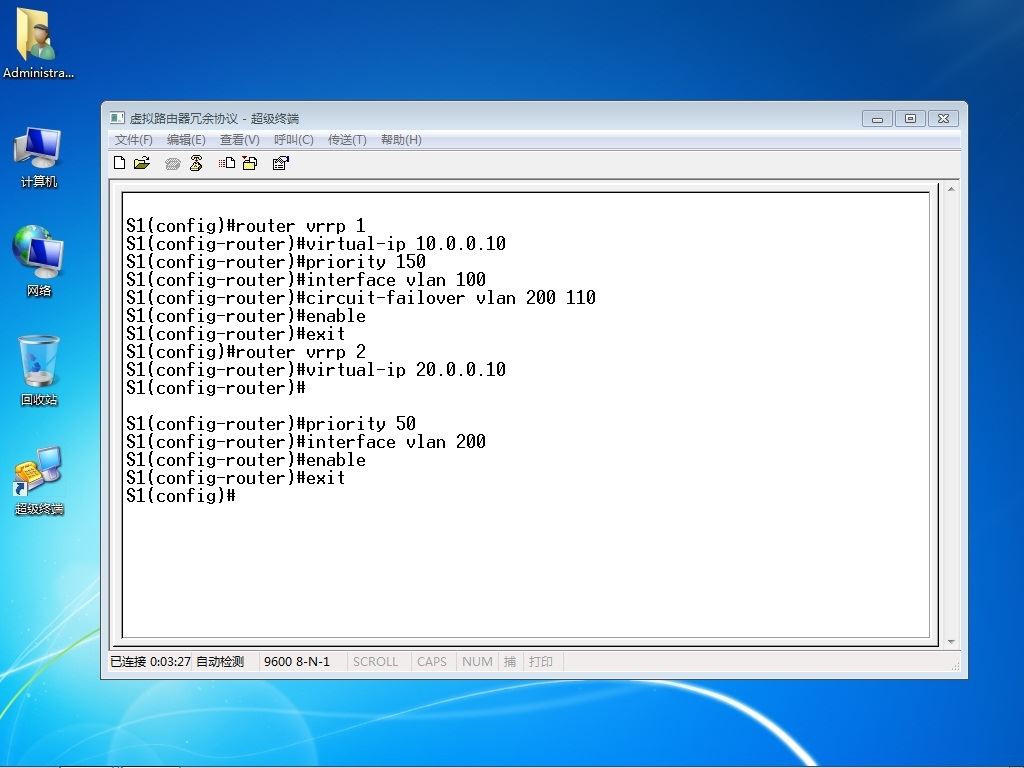1024x768 pixels.
Task: Click the HyperTerminal title bar icon
Action: tap(118, 118)
